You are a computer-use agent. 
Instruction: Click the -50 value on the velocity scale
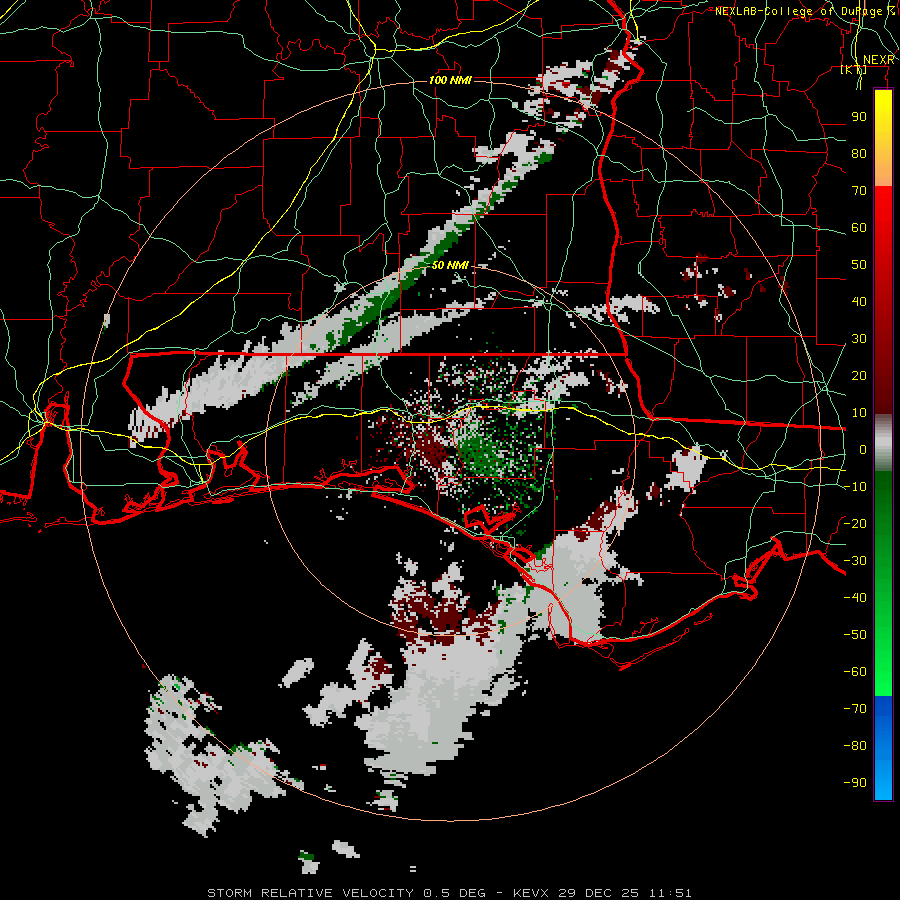(855, 635)
